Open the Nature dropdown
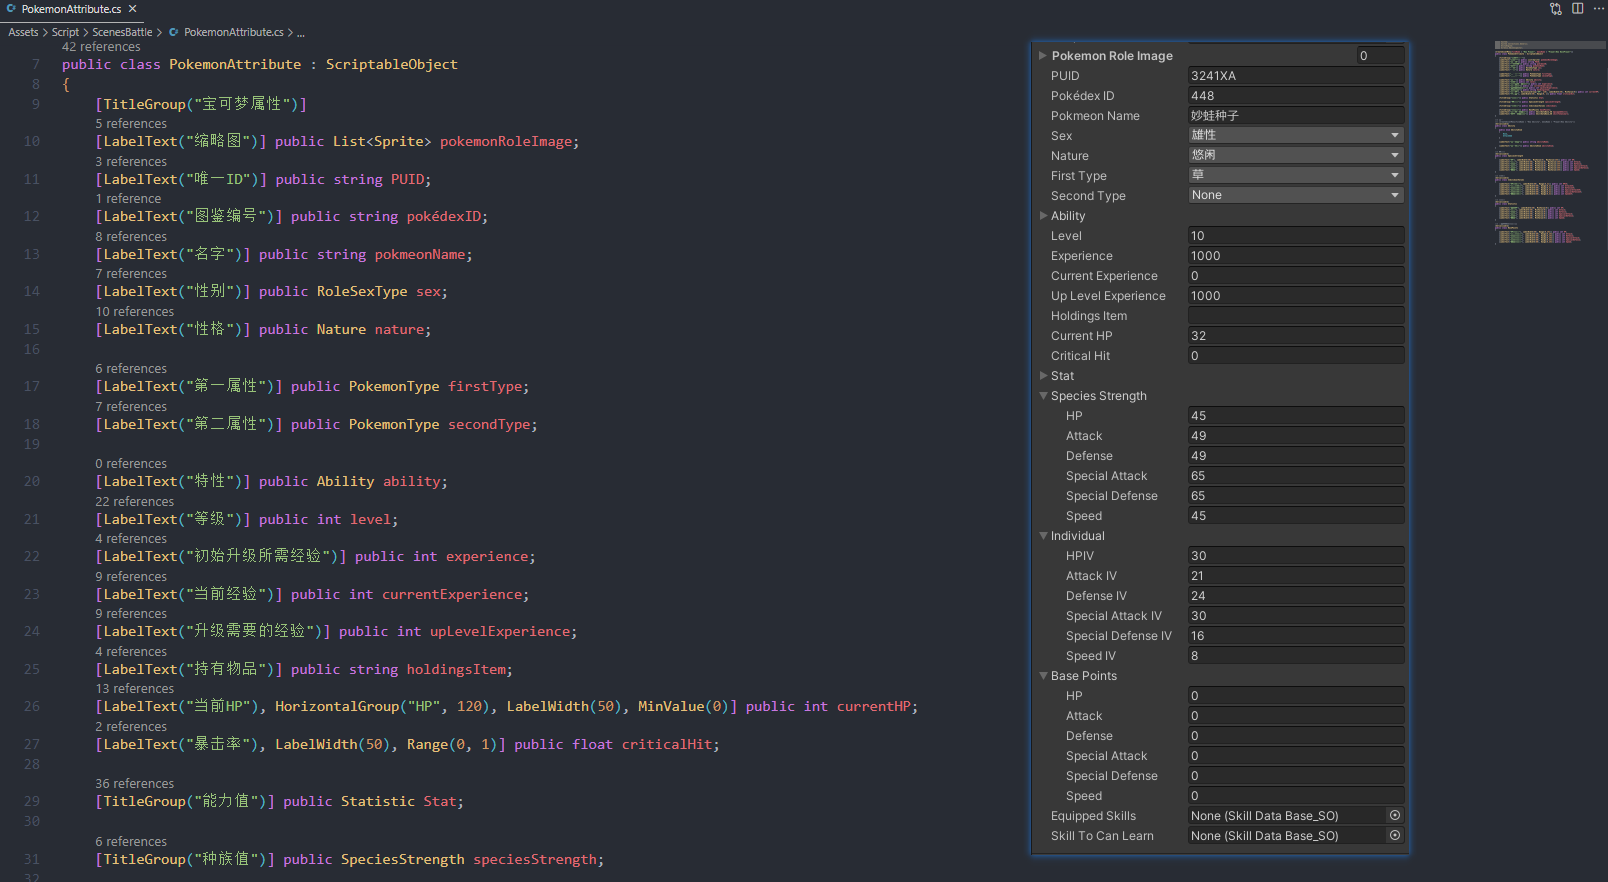Screen dimensions: 1608x882 pos(1295,155)
